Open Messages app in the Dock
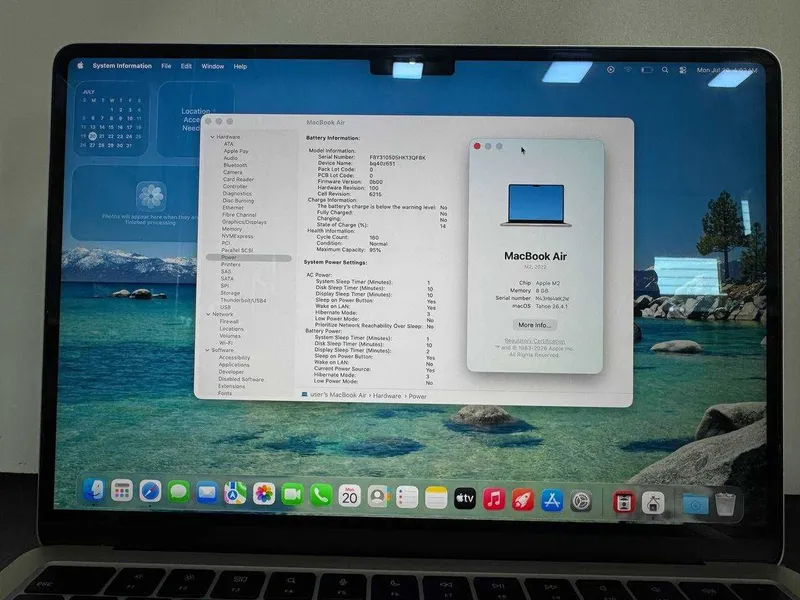The width and height of the screenshot is (800, 600). [x=179, y=492]
